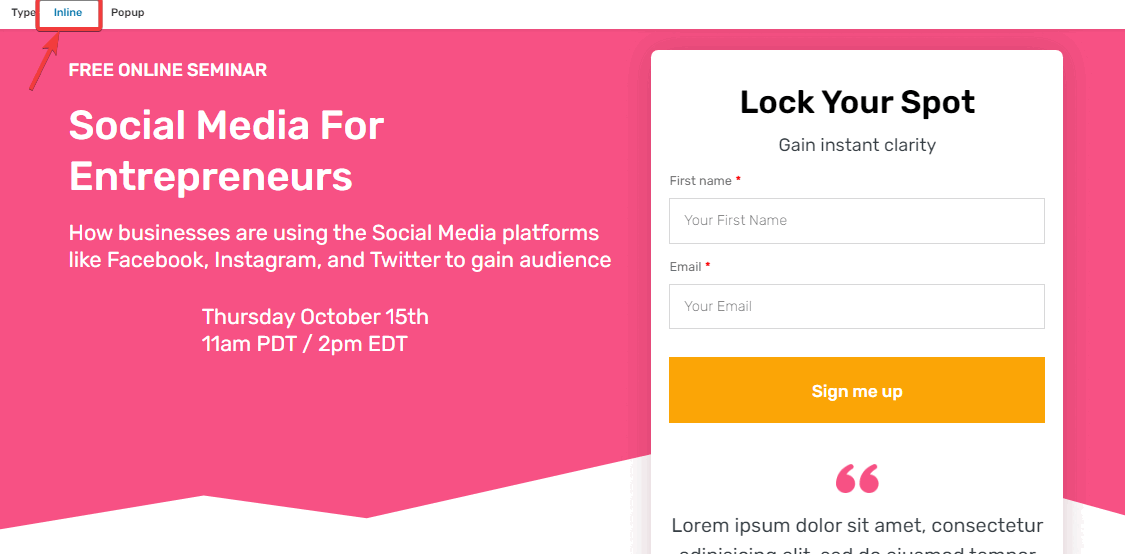Select the Social Media For Entrepreneurs headline
This screenshot has width=1125, height=554.
227,151
